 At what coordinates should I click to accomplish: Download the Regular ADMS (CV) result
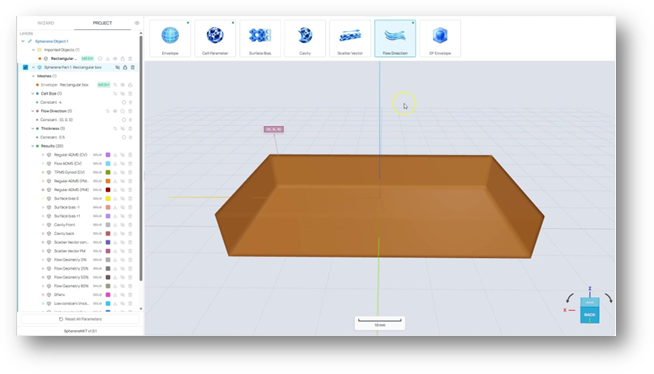[x=116, y=155]
